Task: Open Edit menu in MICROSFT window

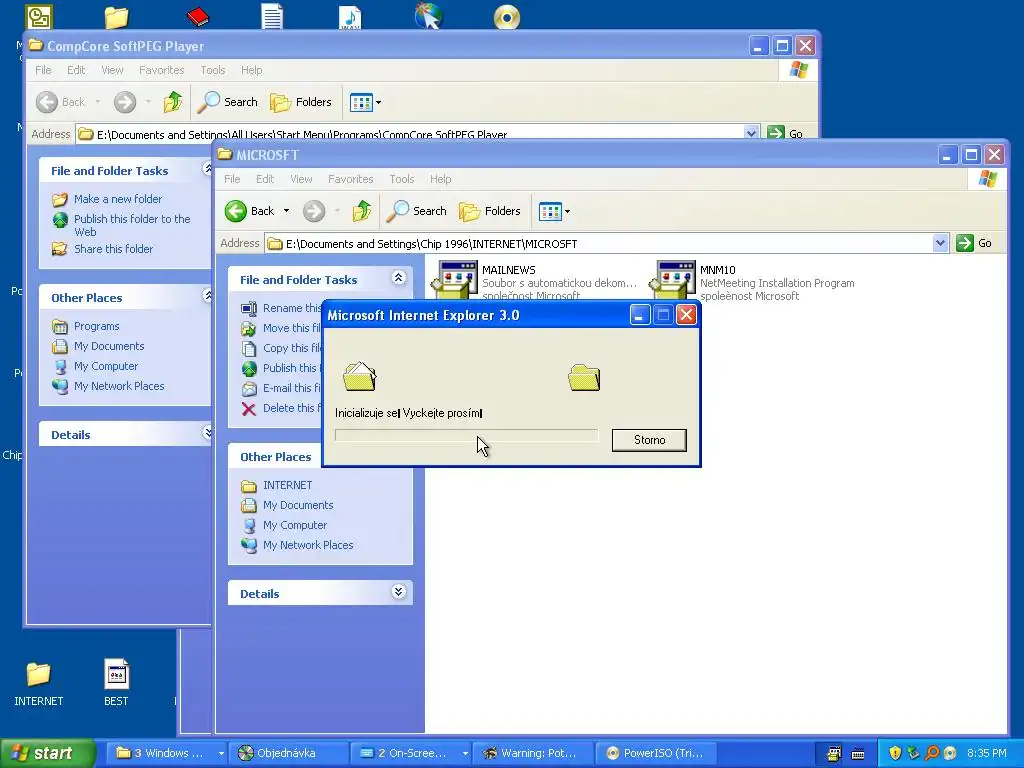Action: point(264,179)
